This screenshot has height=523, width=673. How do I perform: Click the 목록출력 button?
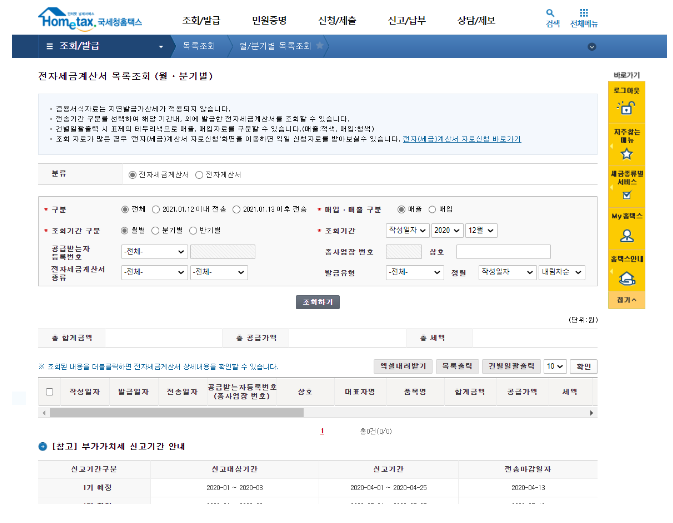[457, 366]
